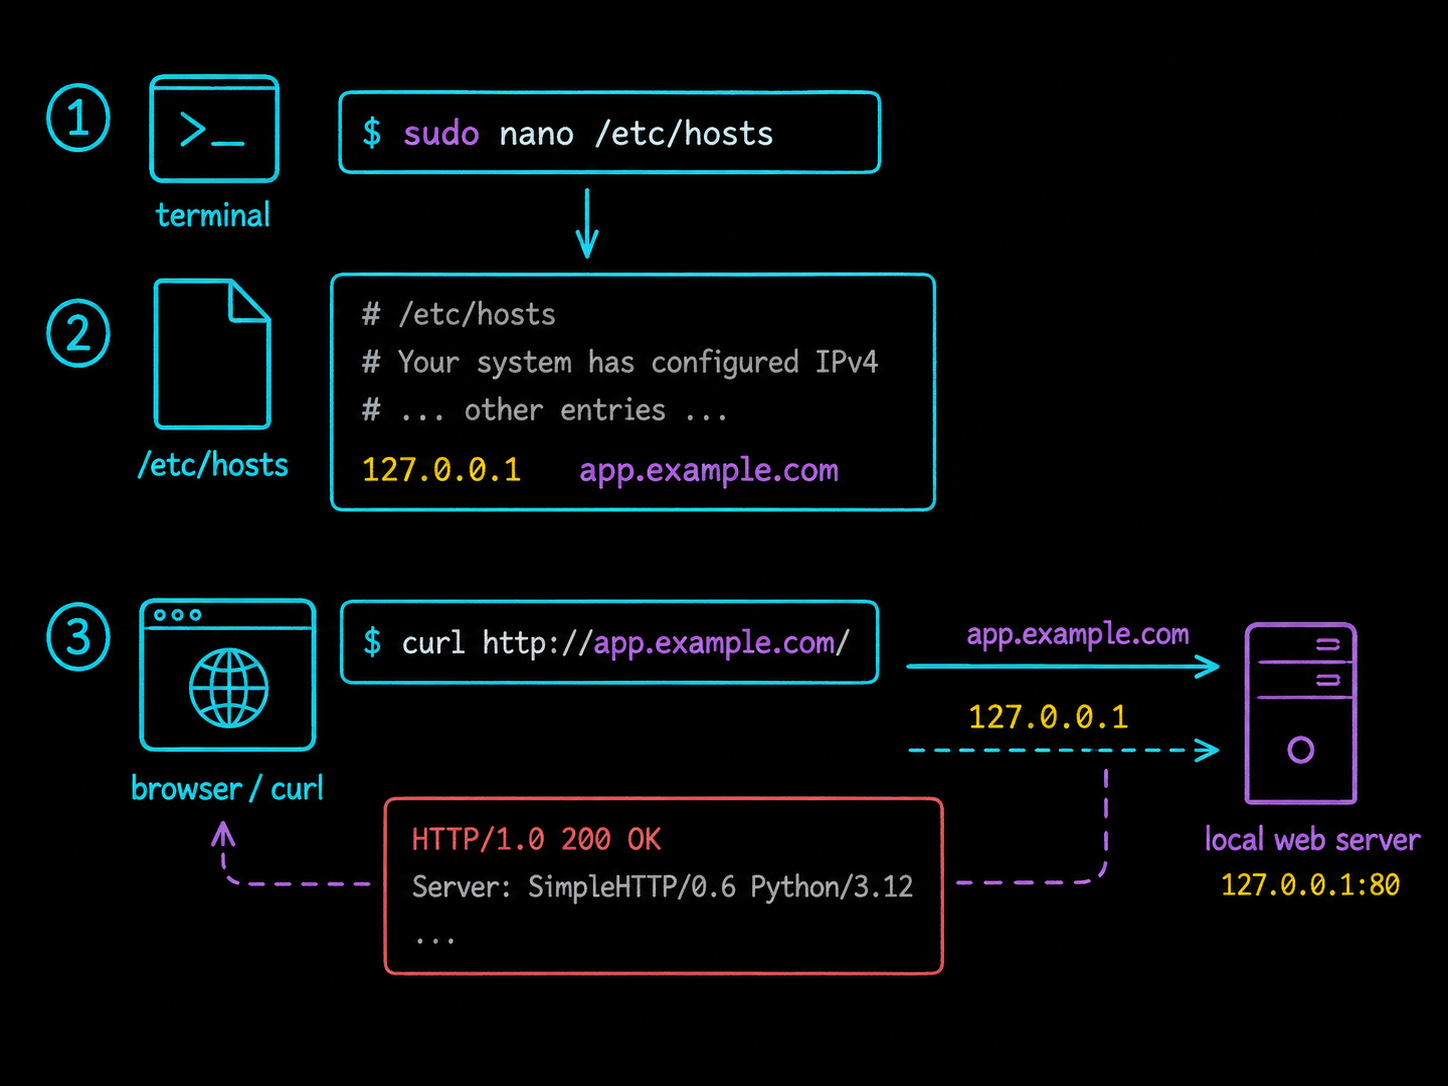Click the 'browser / curl' label
Screen dimensions: 1448x1086
coord(228,789)
